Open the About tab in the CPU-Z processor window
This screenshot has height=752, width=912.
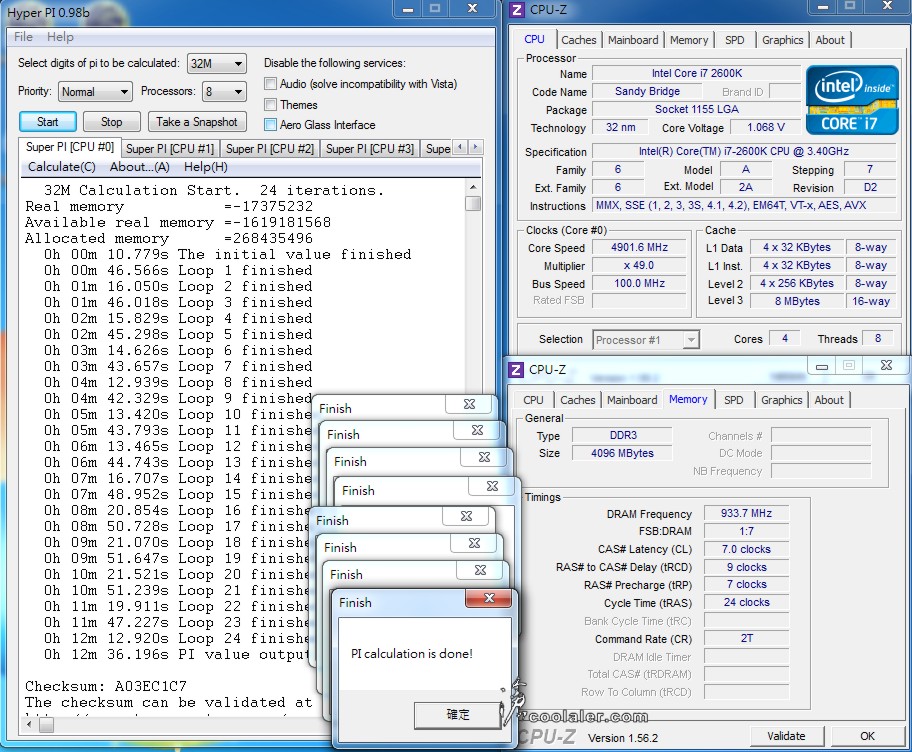click(x=829, y=40)
